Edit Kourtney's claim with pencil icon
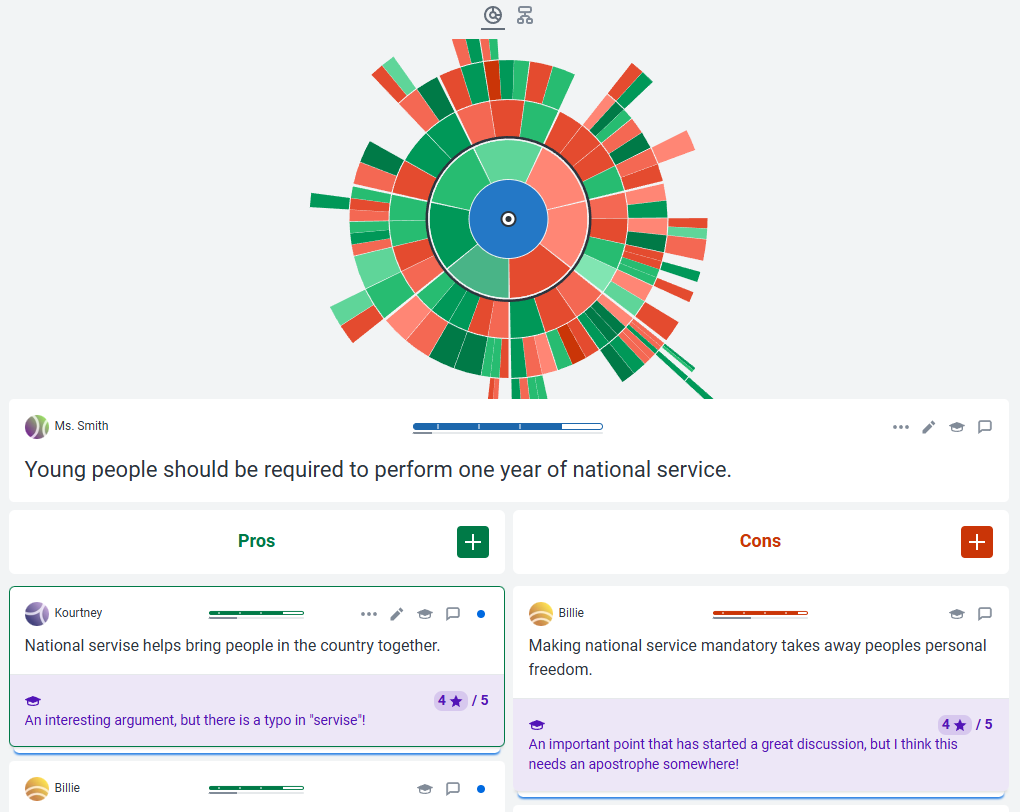 (397, 614)
